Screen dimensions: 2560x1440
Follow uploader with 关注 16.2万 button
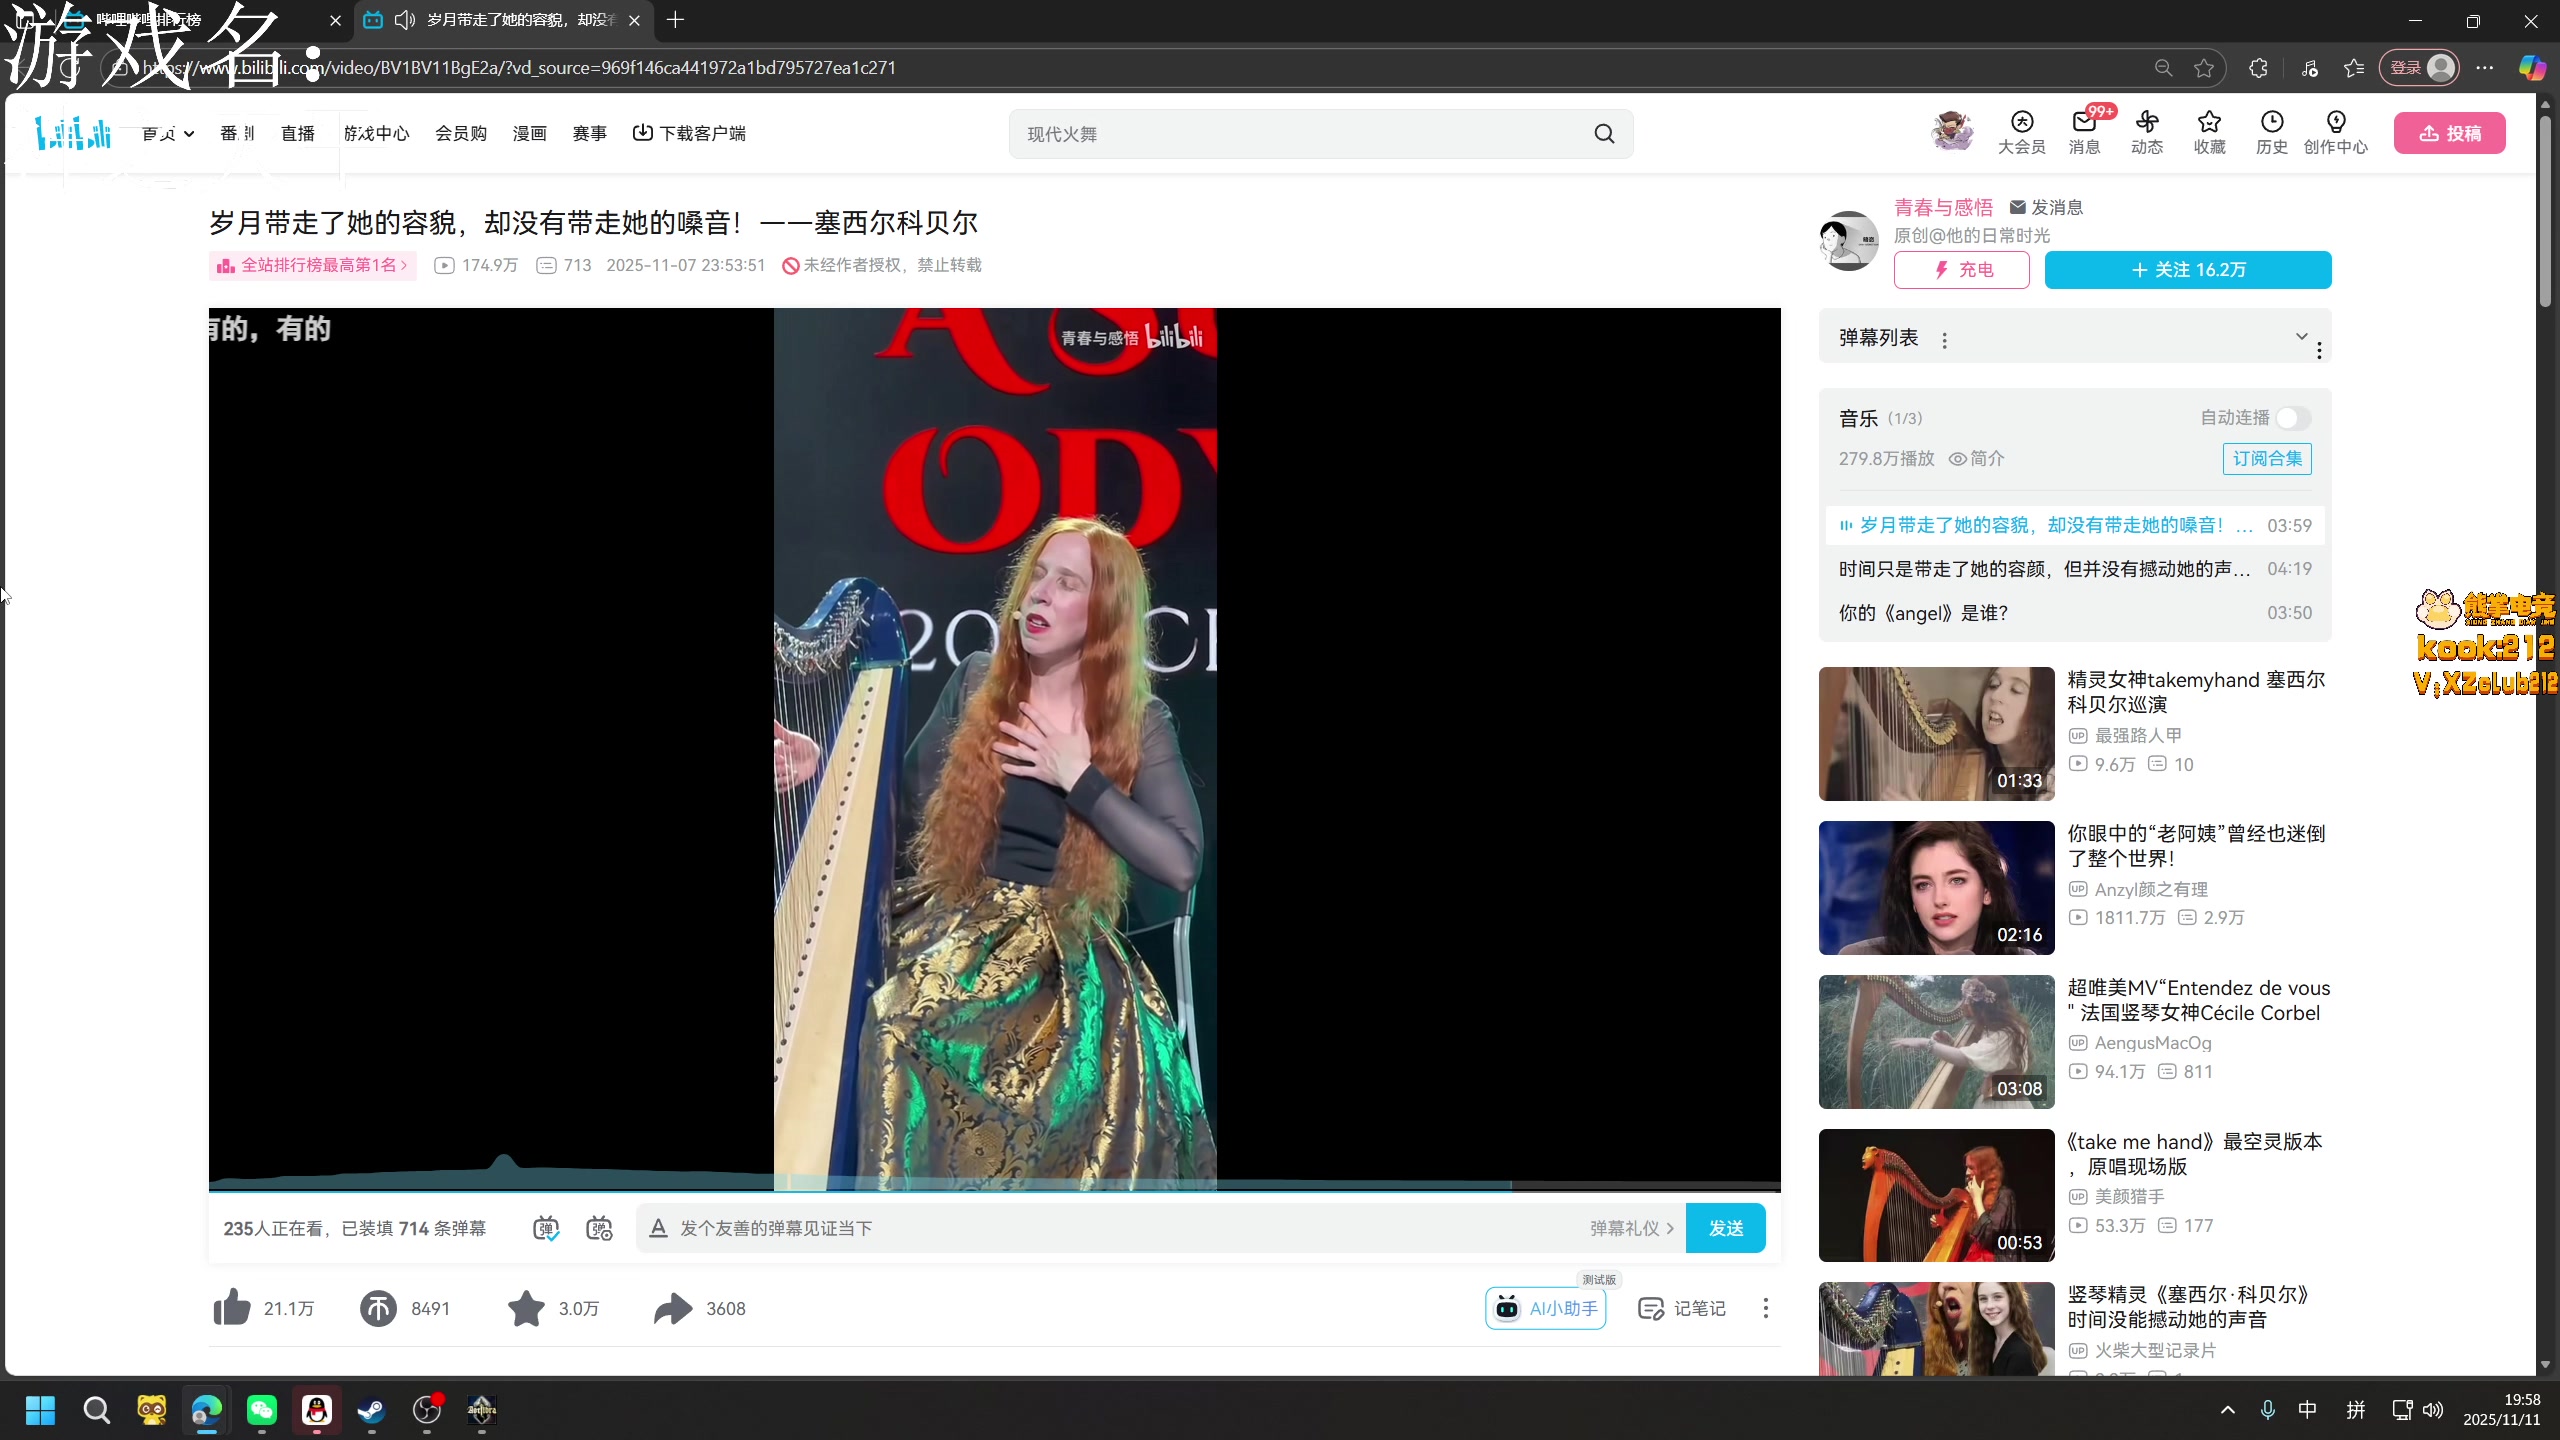pos(2187,270)
